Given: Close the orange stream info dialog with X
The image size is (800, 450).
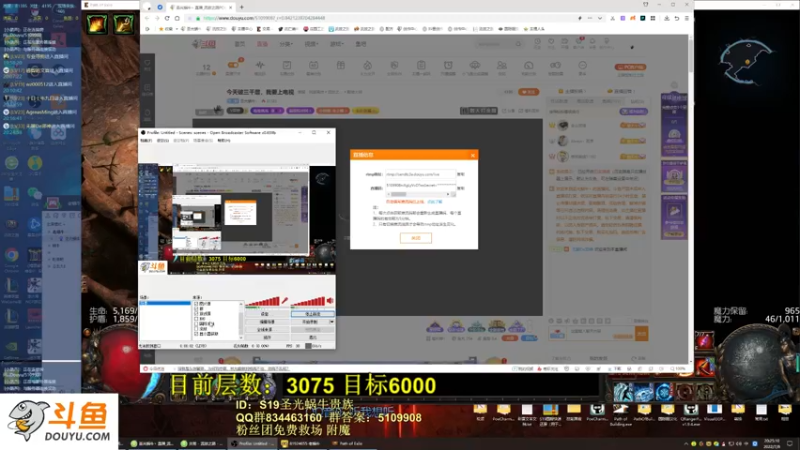Looking at the screenshot, I should tap(472, 155).
